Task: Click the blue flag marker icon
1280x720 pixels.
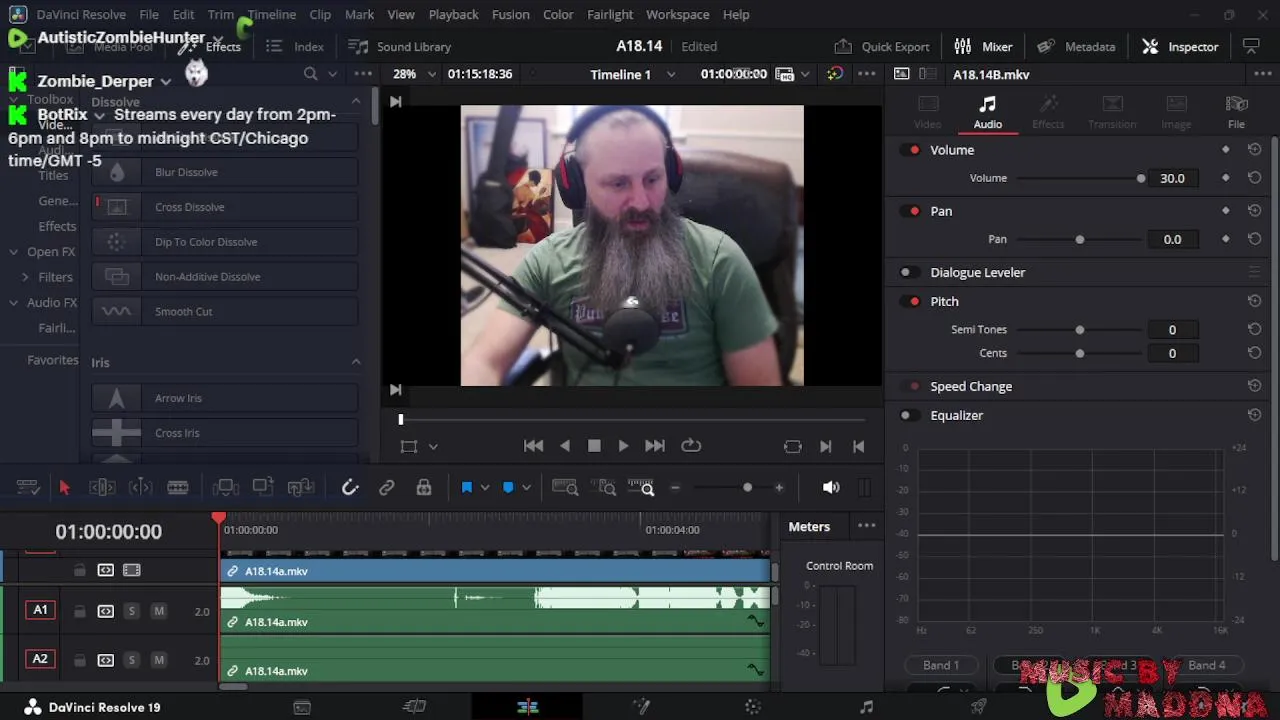Action: click(x=466, y=488)
